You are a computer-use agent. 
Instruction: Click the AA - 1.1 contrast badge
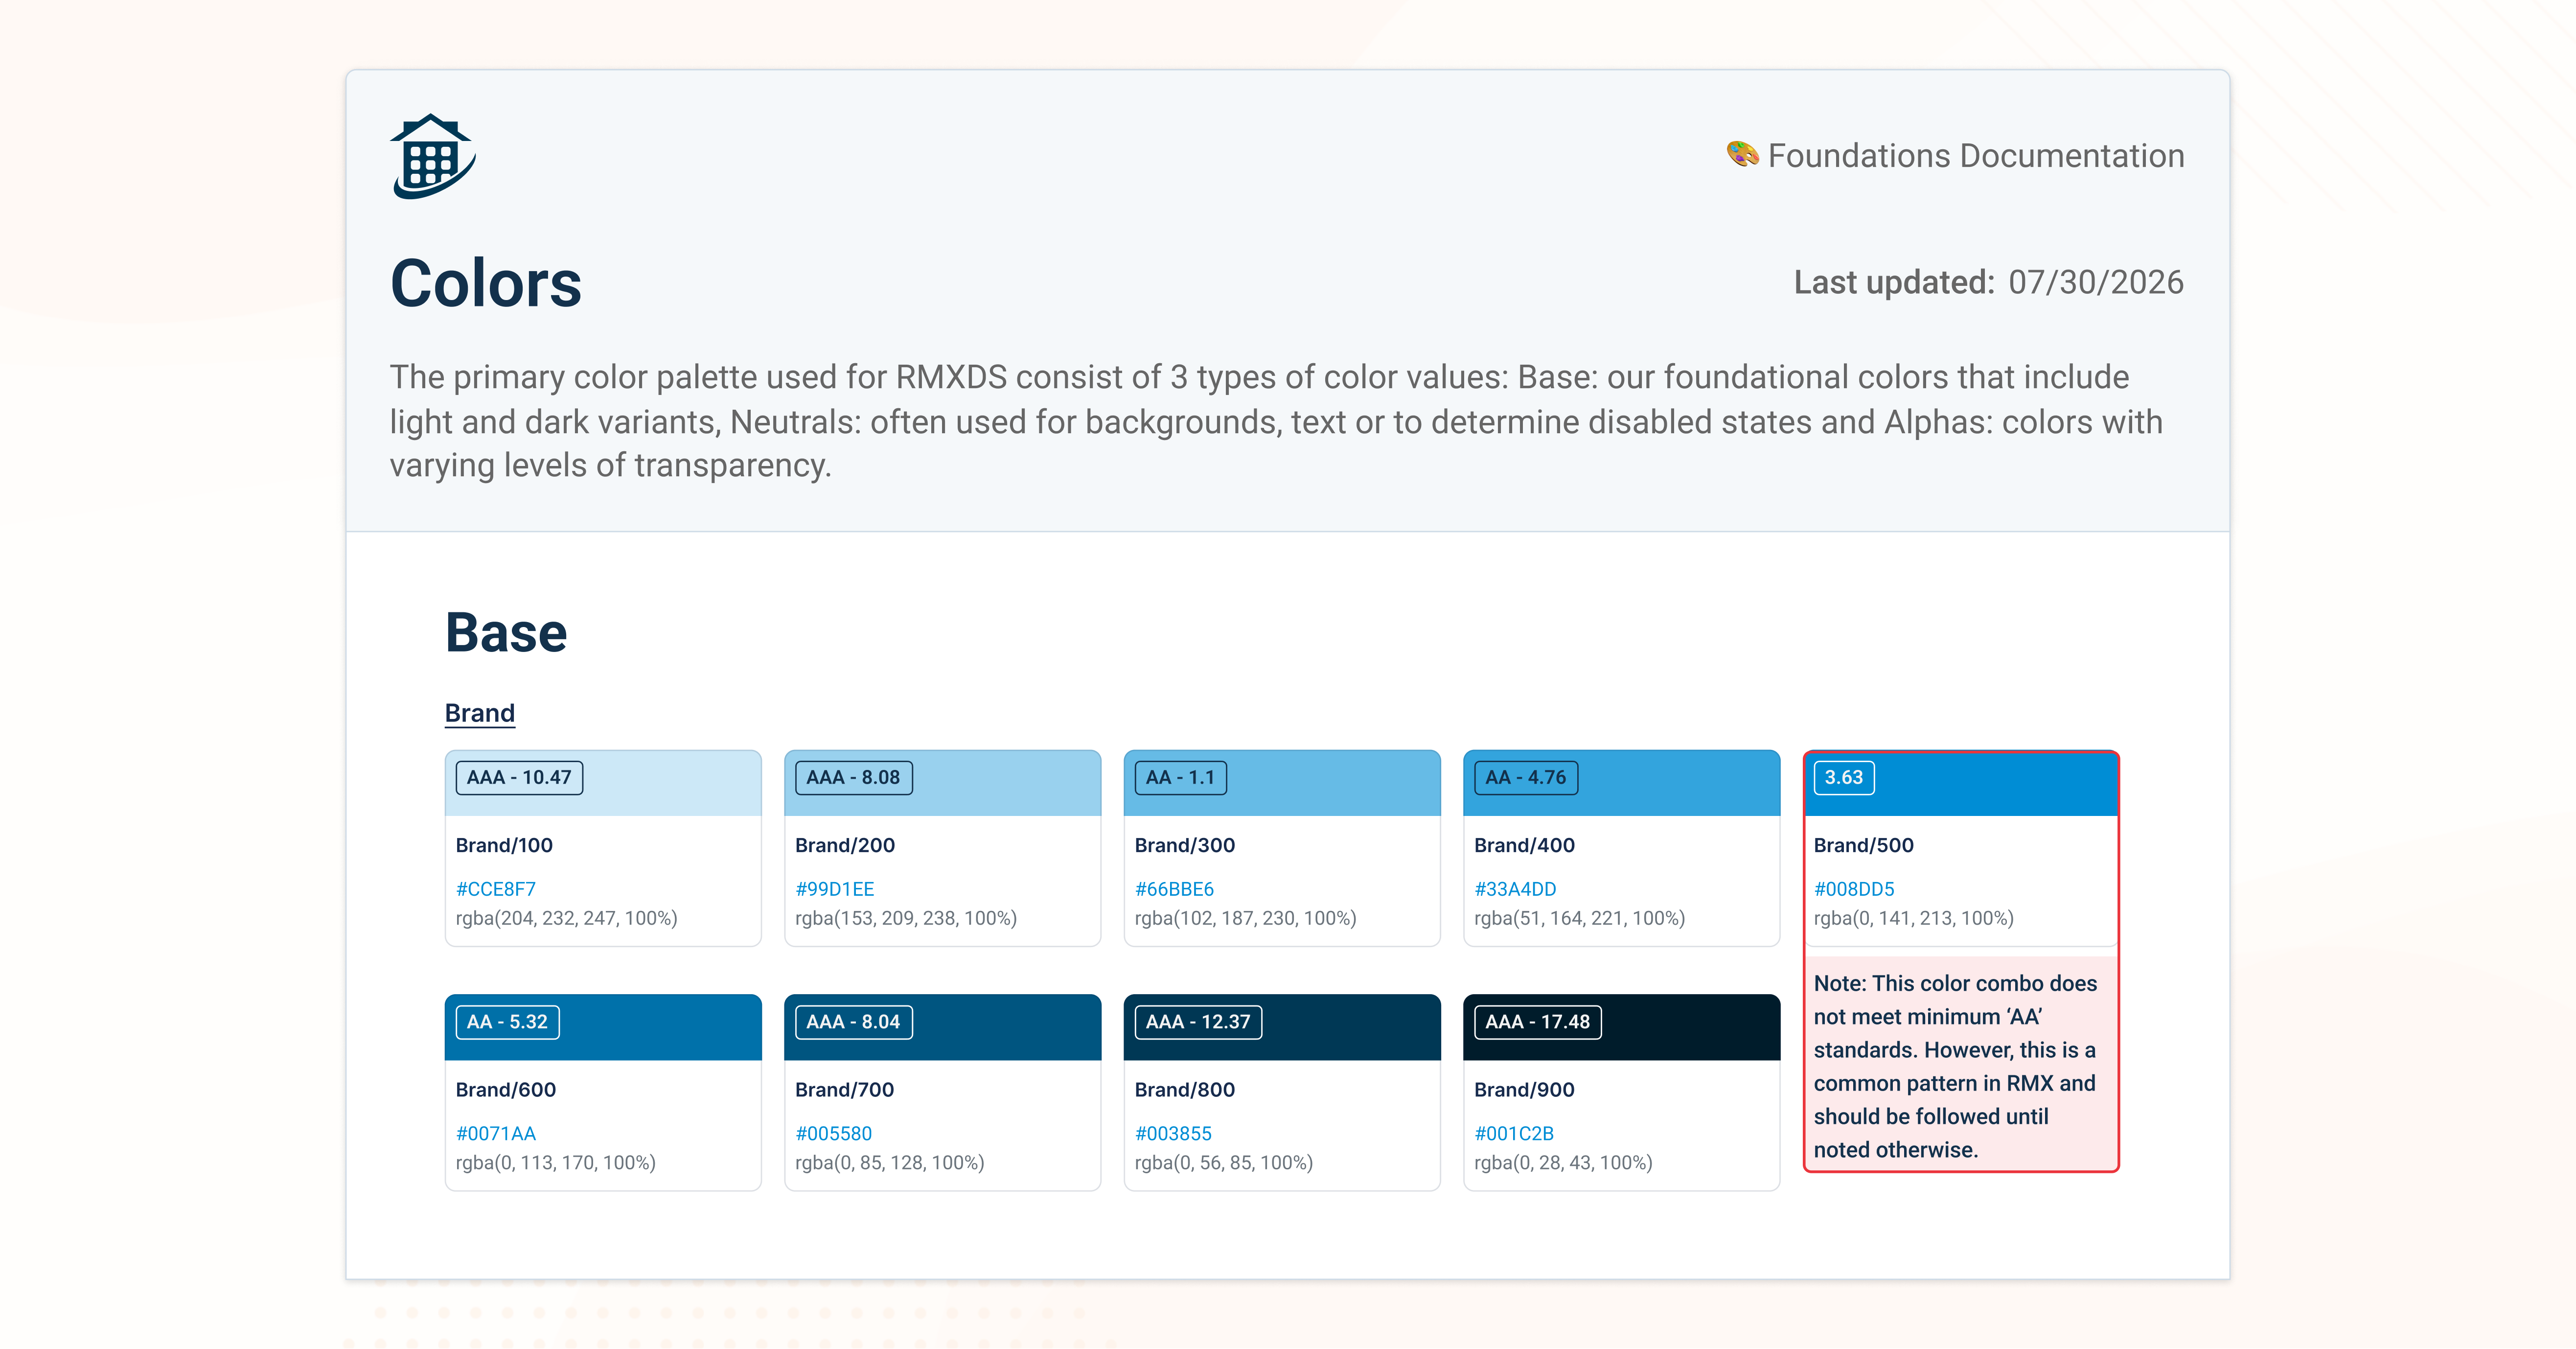(1180, 777)
